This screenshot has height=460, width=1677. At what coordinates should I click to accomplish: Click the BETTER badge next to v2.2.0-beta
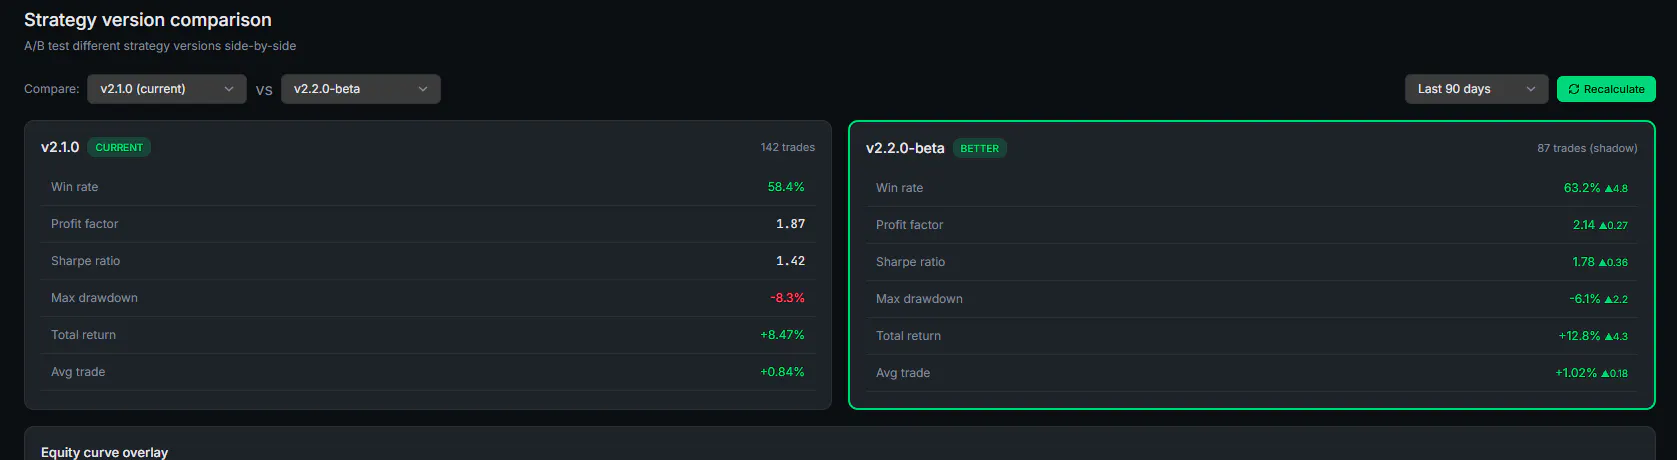(x=979, y=148)
